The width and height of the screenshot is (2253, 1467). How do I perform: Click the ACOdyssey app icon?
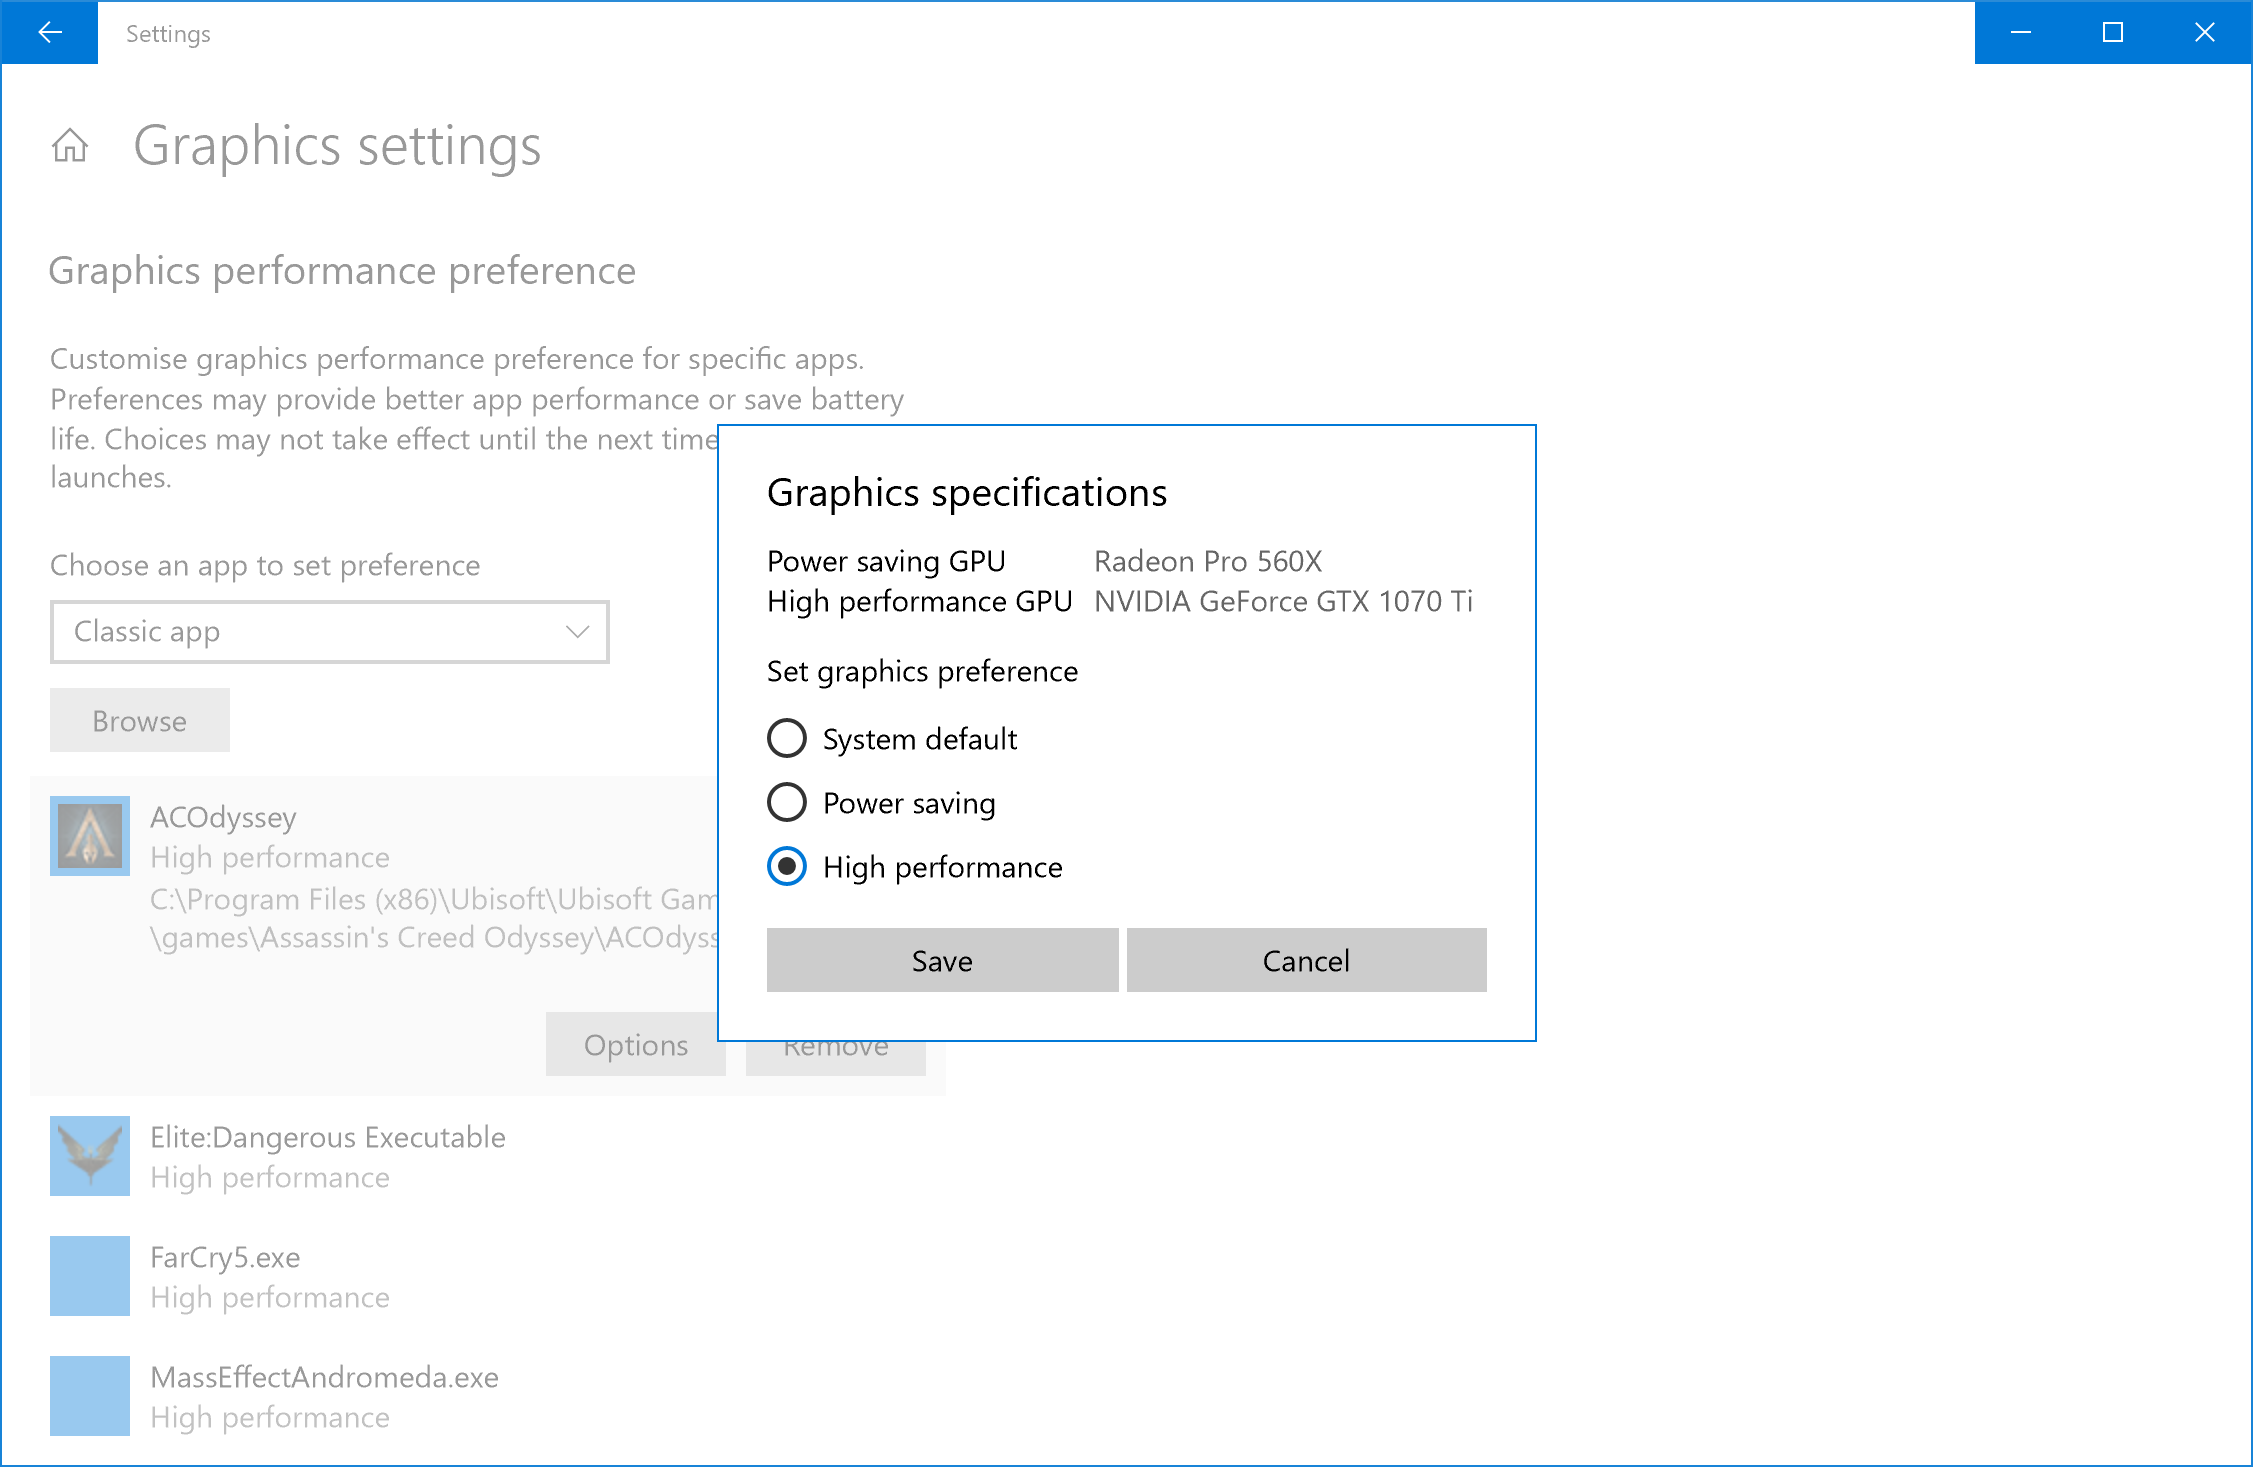coord(90,836)
